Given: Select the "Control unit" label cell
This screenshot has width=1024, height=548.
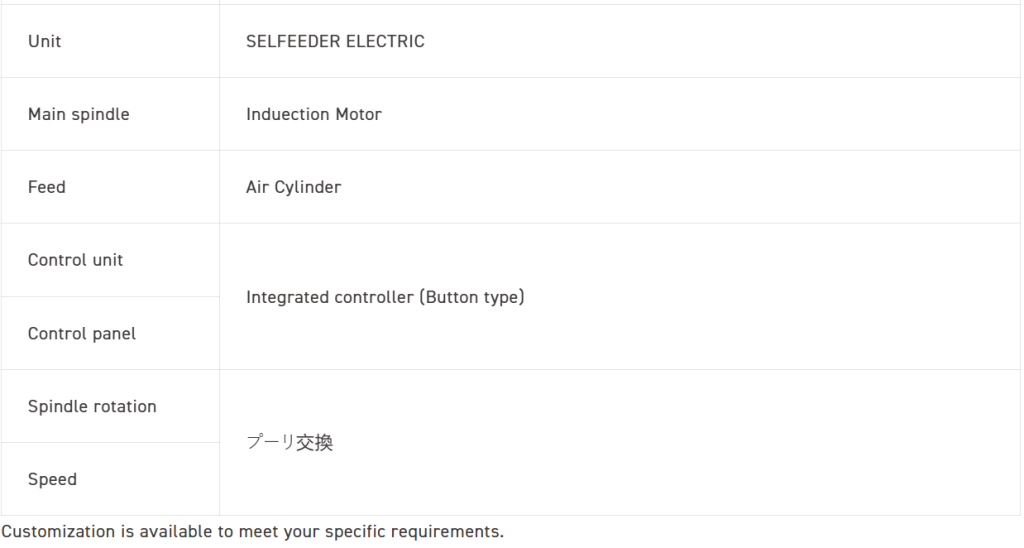Looking at the screenshot, I should pos(75,260).
